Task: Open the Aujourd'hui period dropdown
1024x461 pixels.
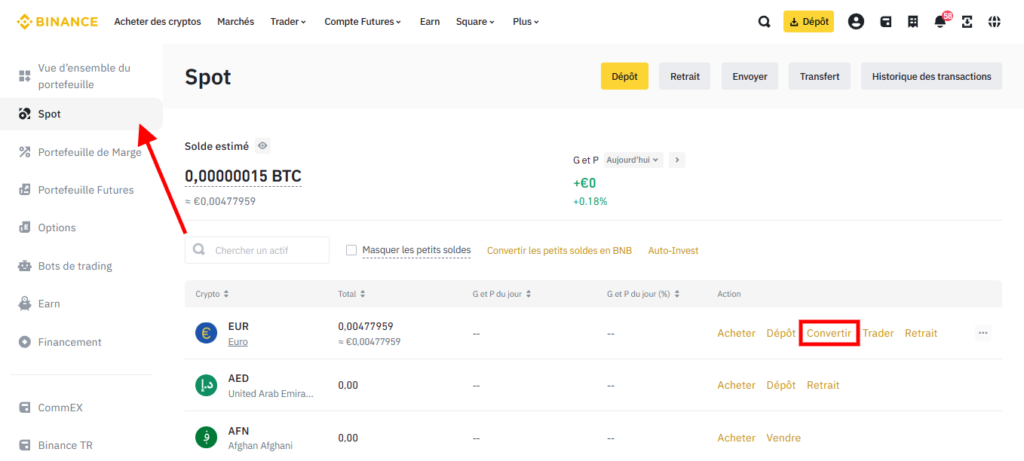Action: 633,160
